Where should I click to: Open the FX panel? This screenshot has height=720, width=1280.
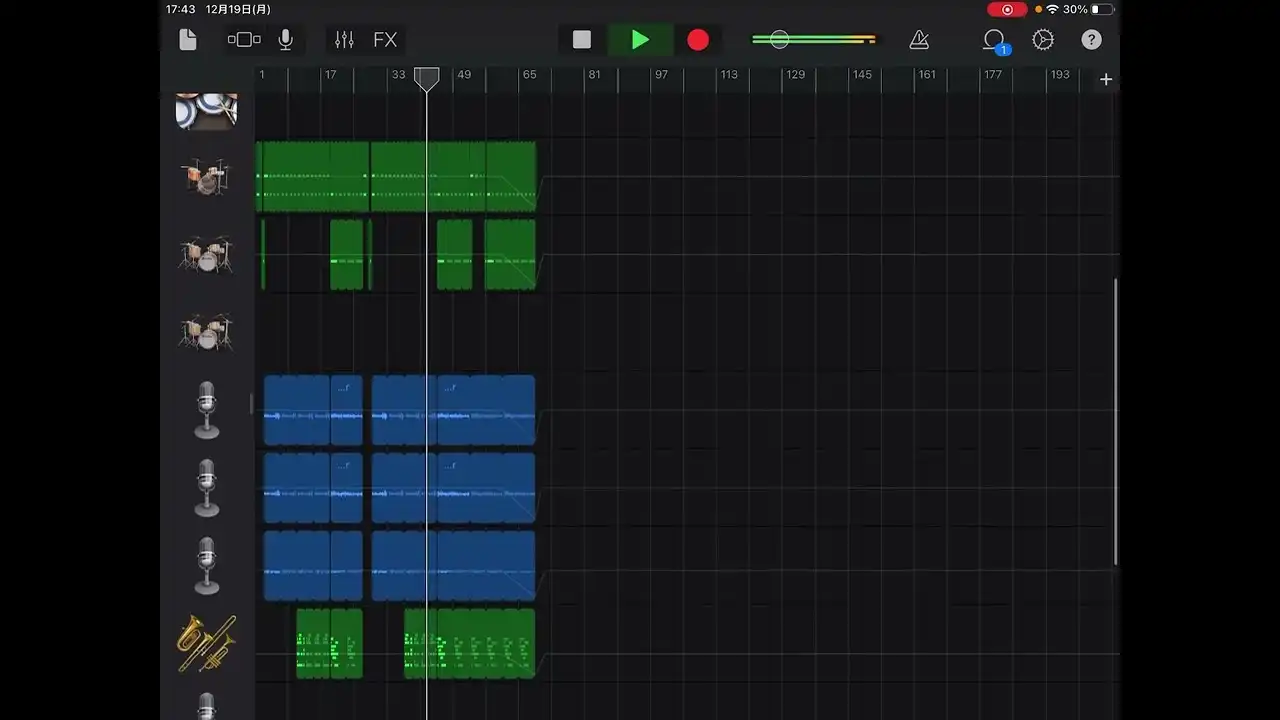pyautogui.click(x=385, y=40)
